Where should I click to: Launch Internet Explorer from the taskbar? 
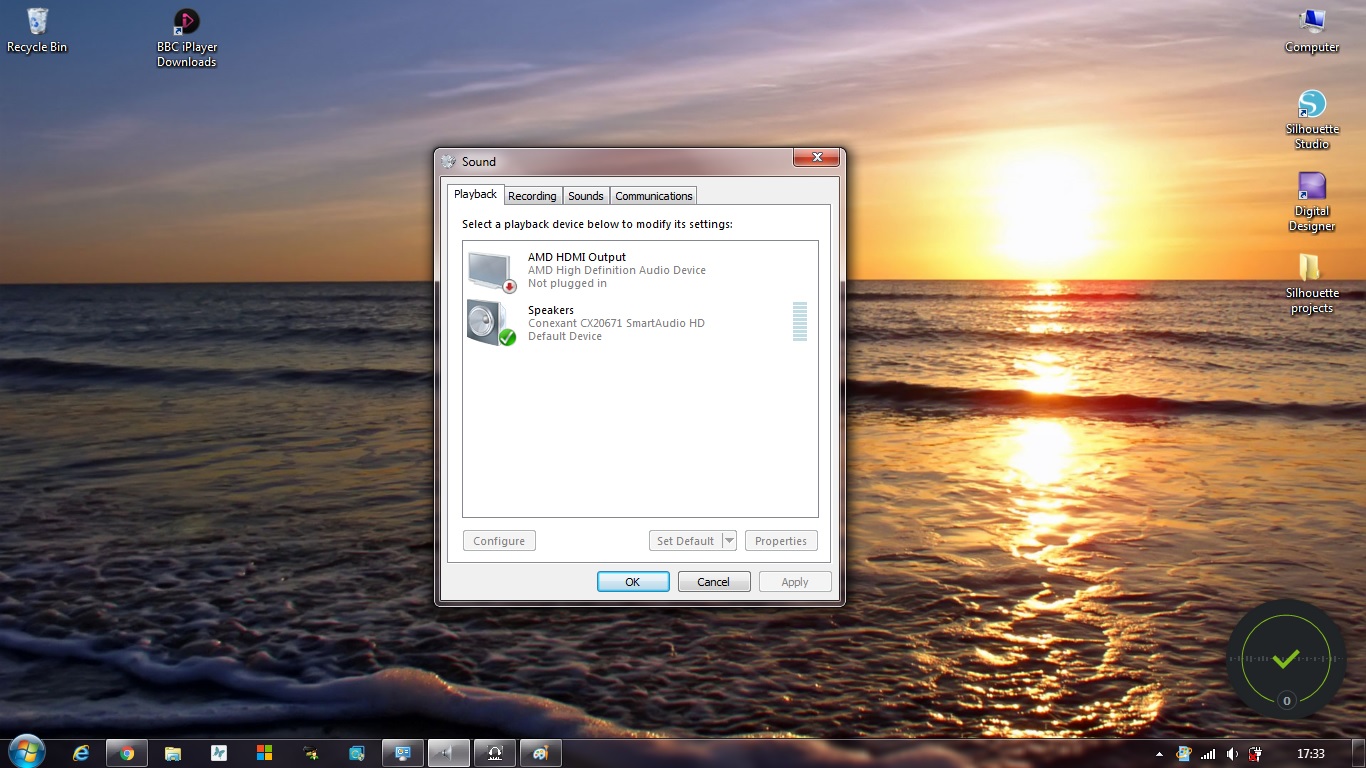81,753
